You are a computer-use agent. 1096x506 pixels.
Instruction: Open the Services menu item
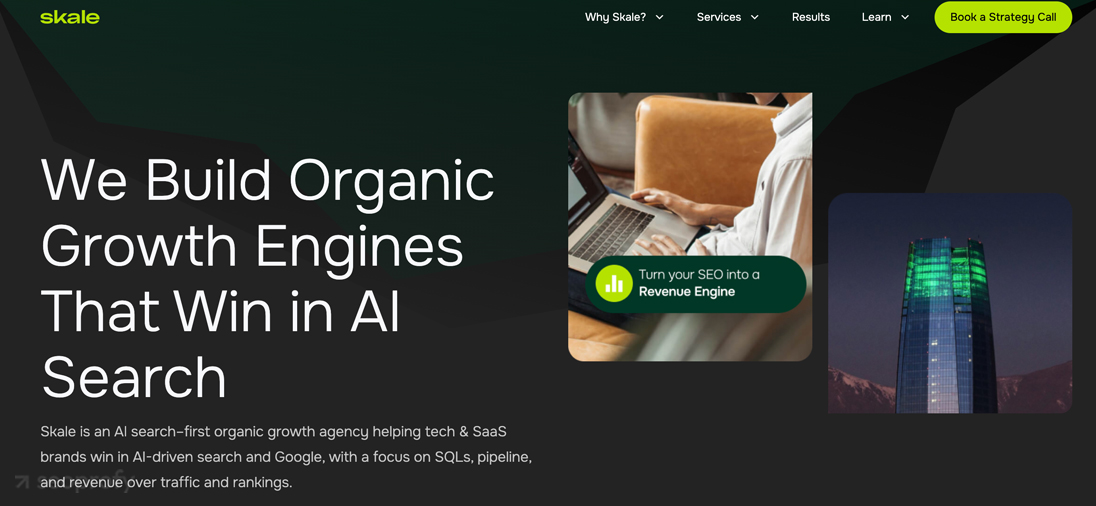(x=719, y=17)
